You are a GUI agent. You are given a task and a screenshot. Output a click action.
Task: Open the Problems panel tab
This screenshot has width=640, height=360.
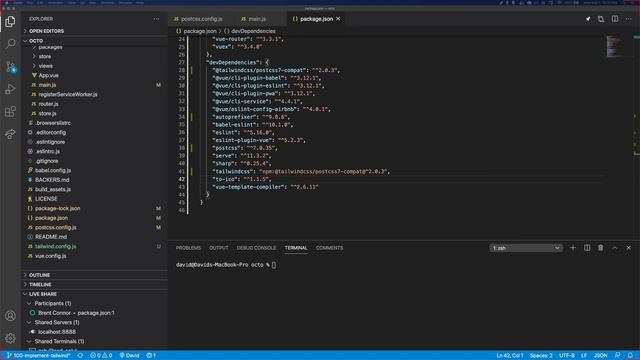tap(188, 248)
